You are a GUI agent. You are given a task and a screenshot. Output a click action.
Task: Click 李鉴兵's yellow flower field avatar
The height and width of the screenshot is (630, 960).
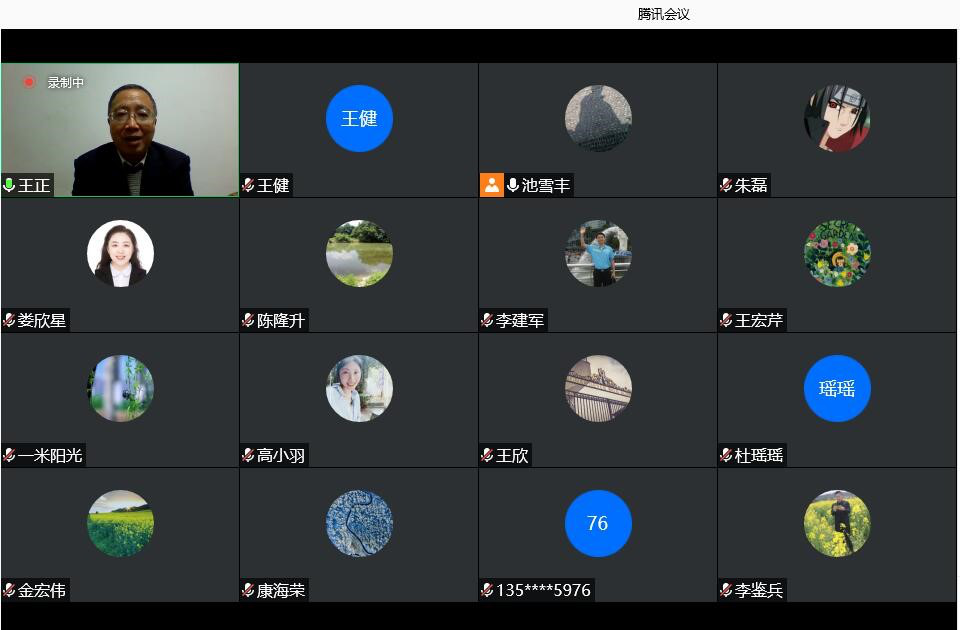tap(837, 523)
